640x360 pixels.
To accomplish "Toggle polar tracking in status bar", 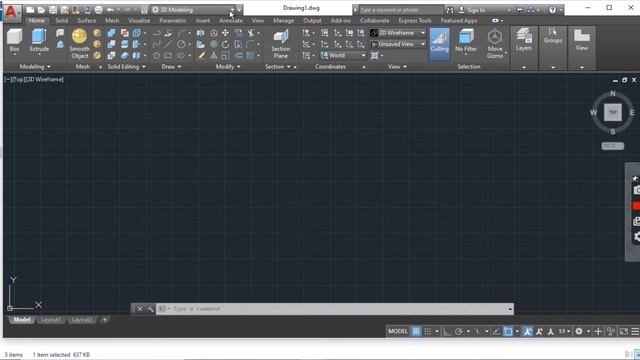I will pyautogui.click(x=458, y=331).
